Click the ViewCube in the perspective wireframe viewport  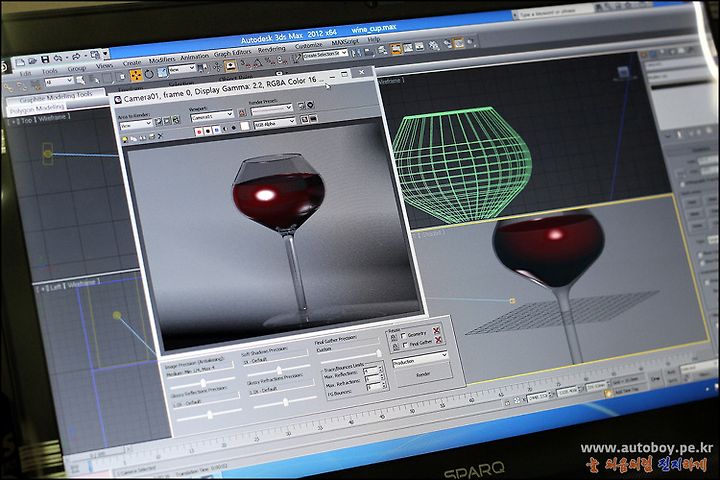coord(623,72)
